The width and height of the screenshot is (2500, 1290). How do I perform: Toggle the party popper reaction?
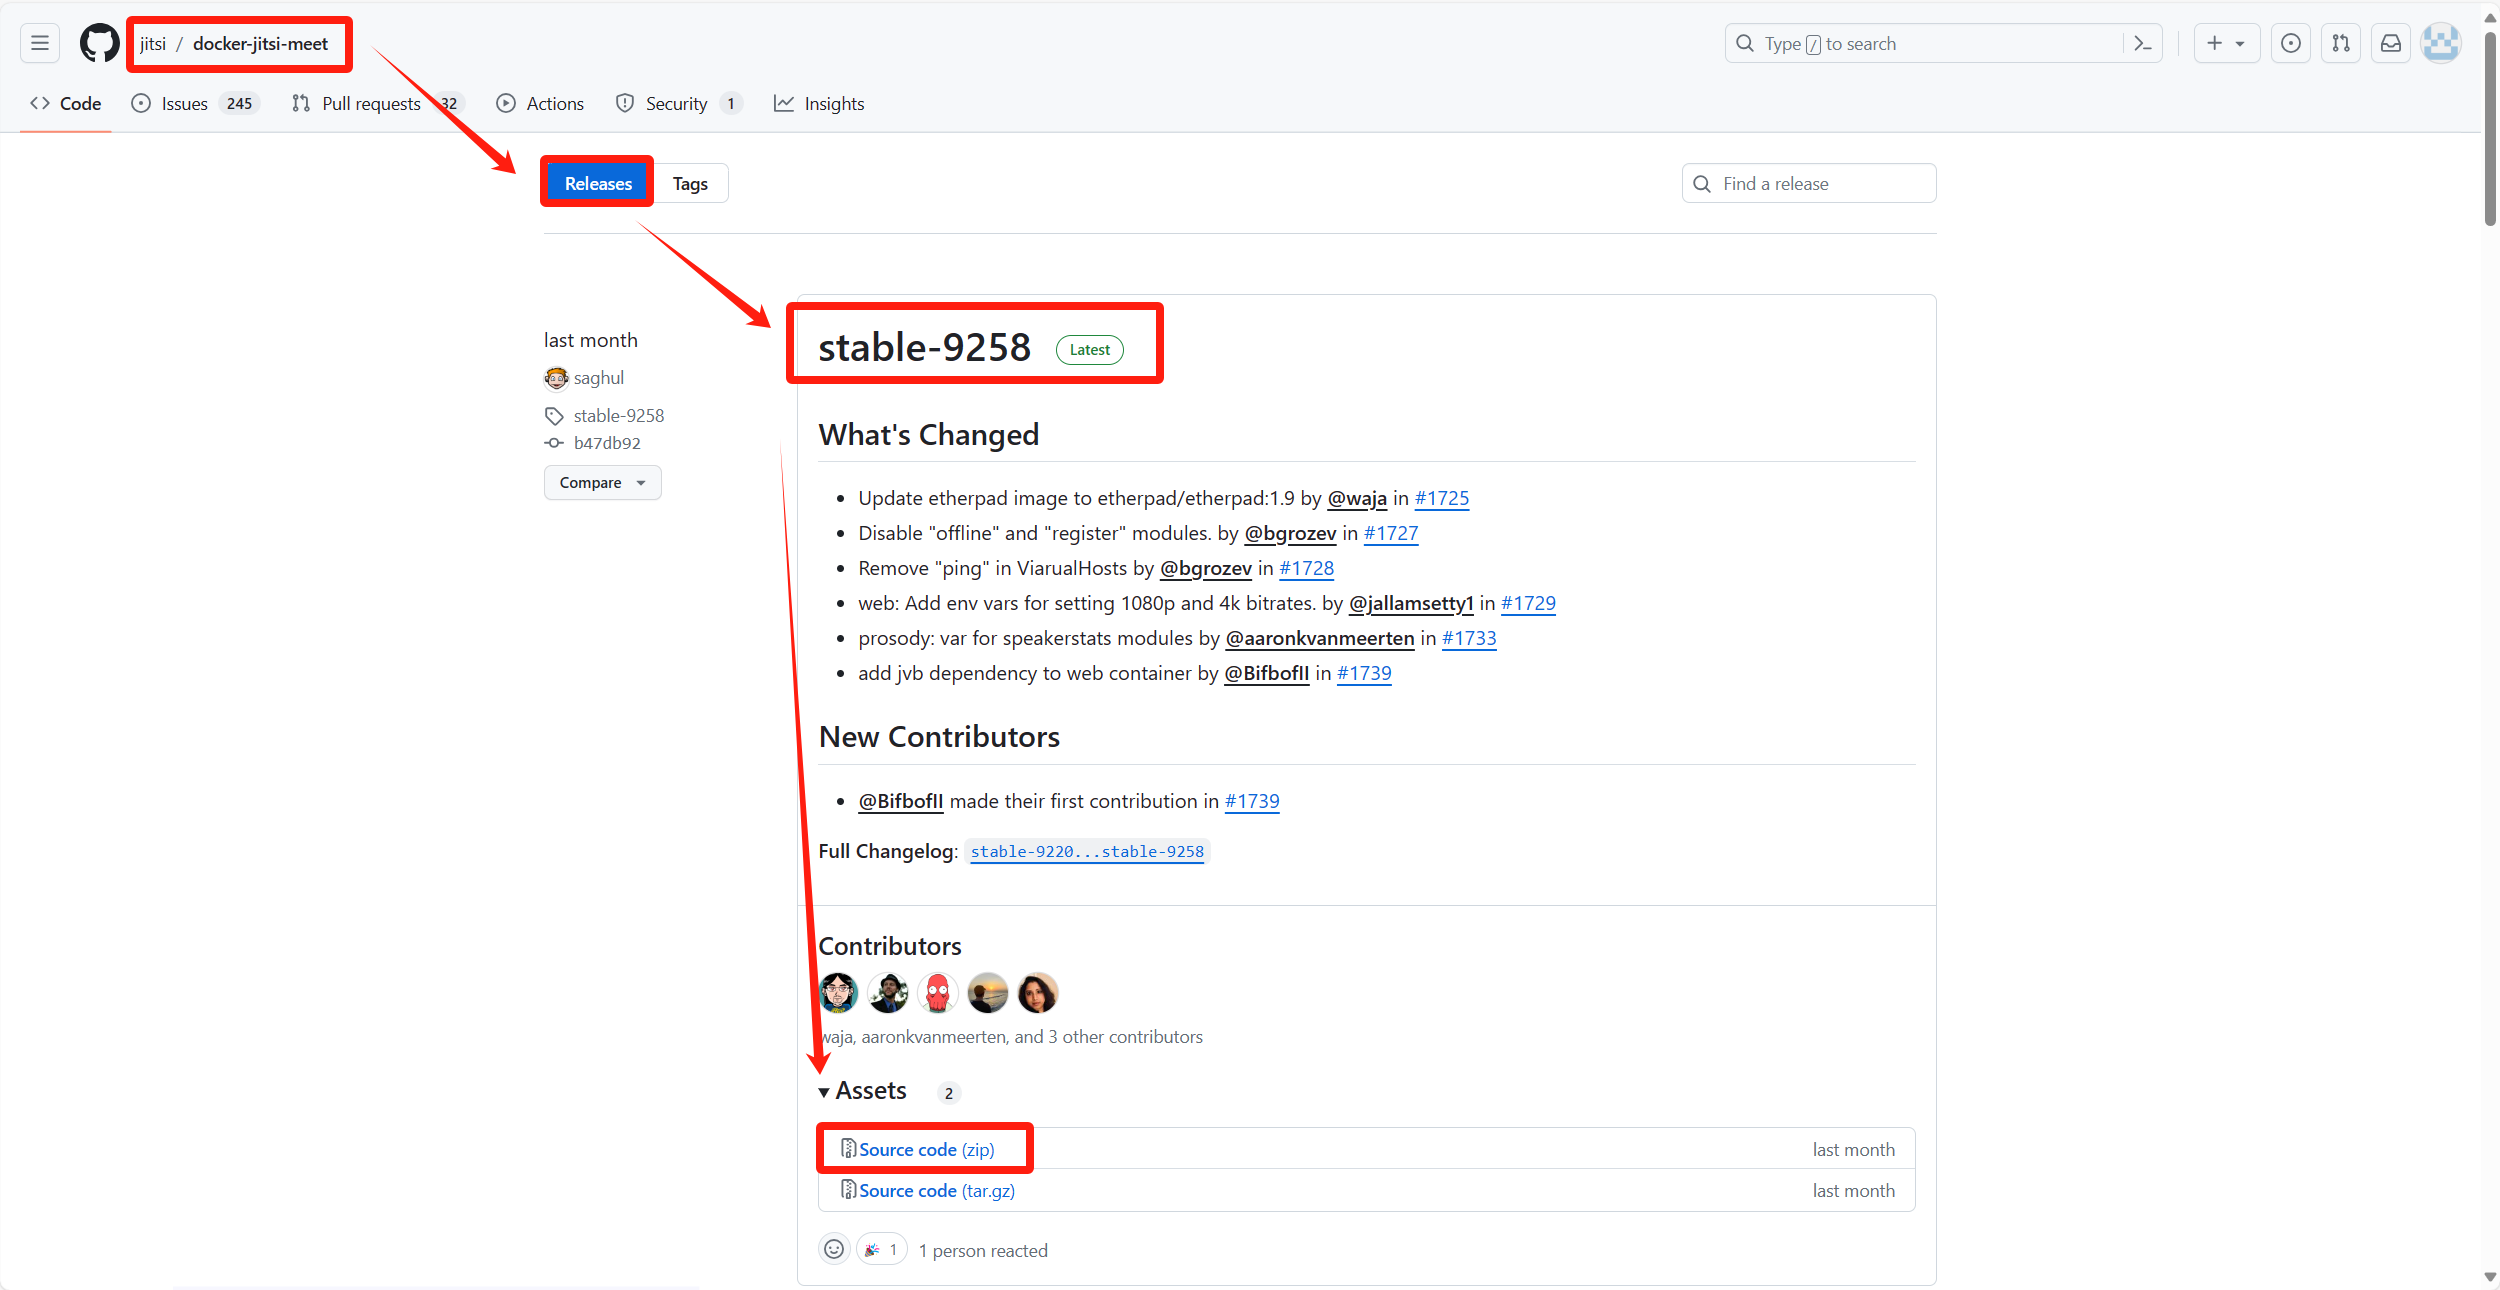pos(881,1249)
